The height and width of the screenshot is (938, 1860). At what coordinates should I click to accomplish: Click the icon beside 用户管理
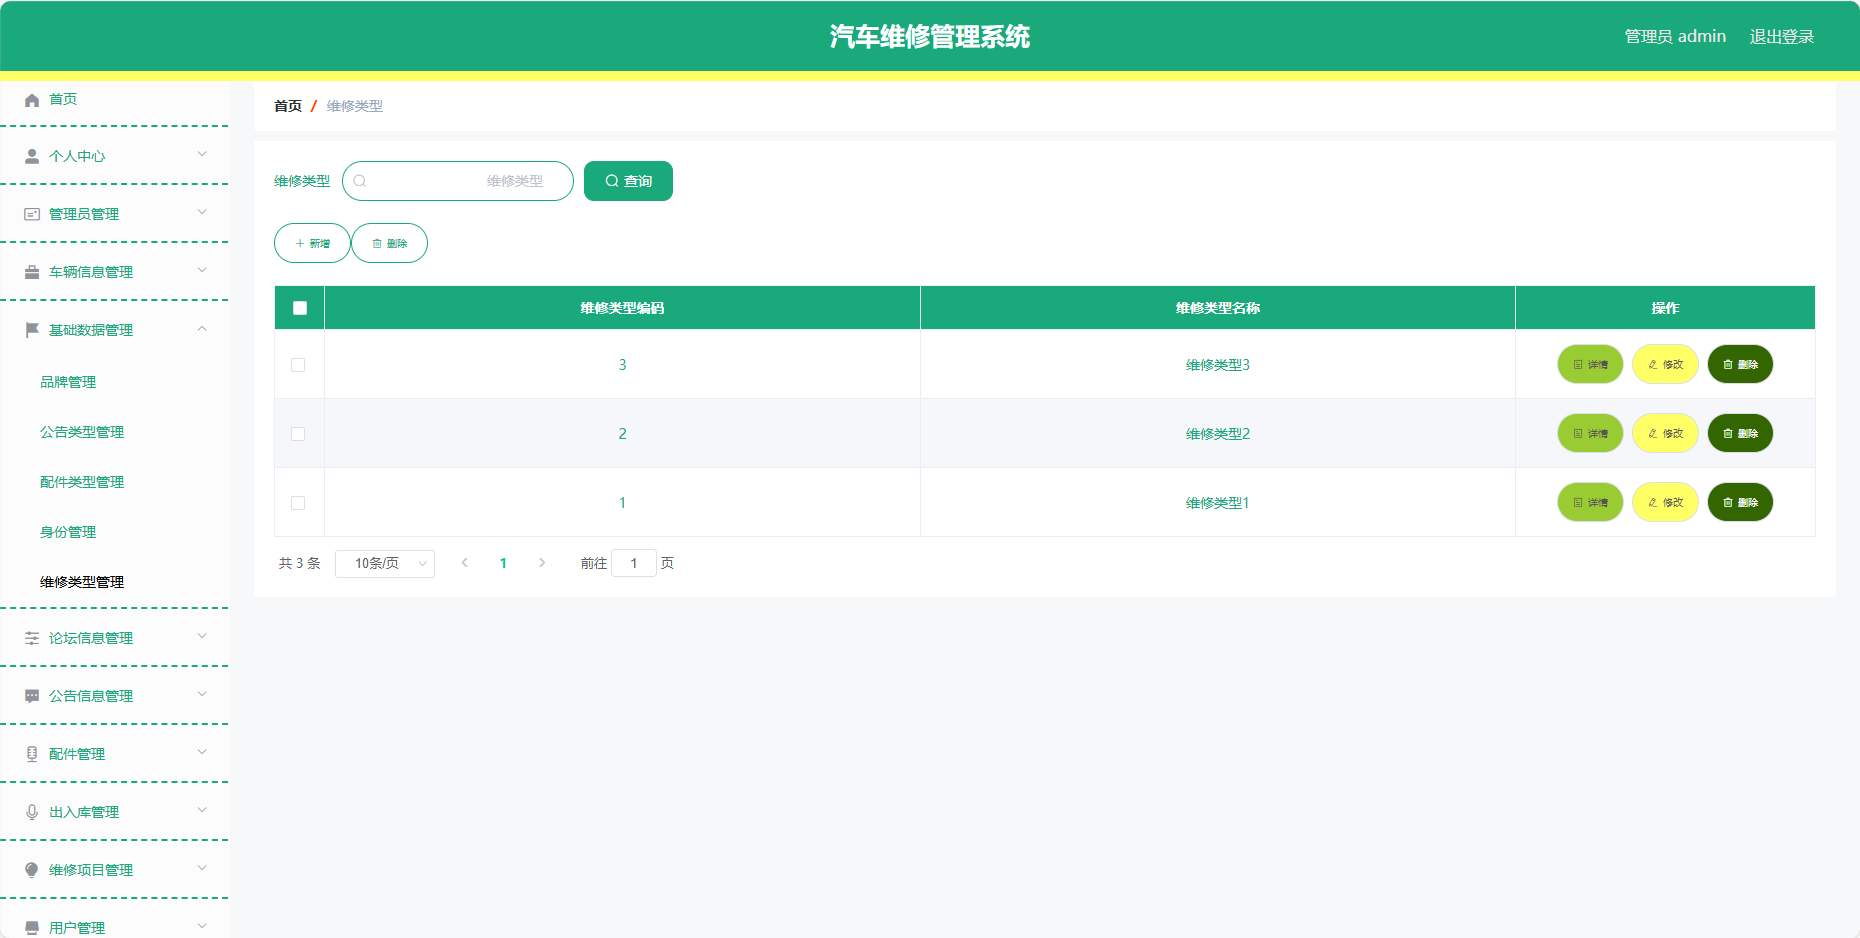[32, 928]
